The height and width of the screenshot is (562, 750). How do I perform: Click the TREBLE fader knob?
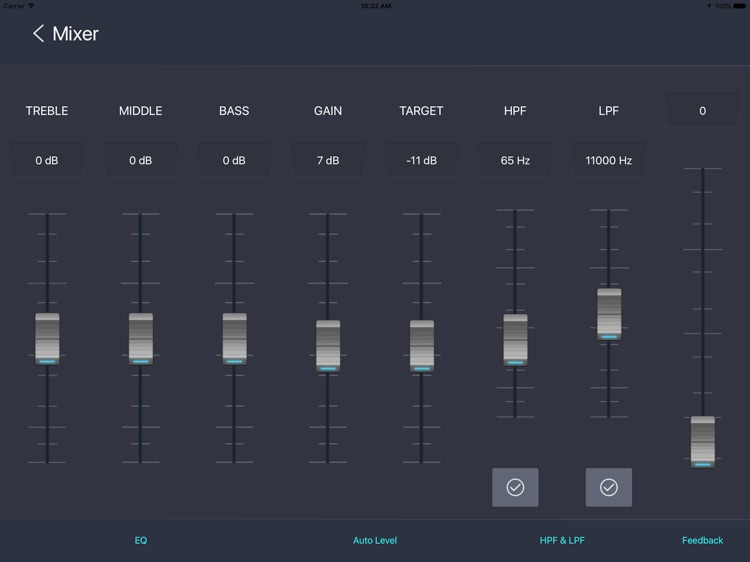coord(47,339)
